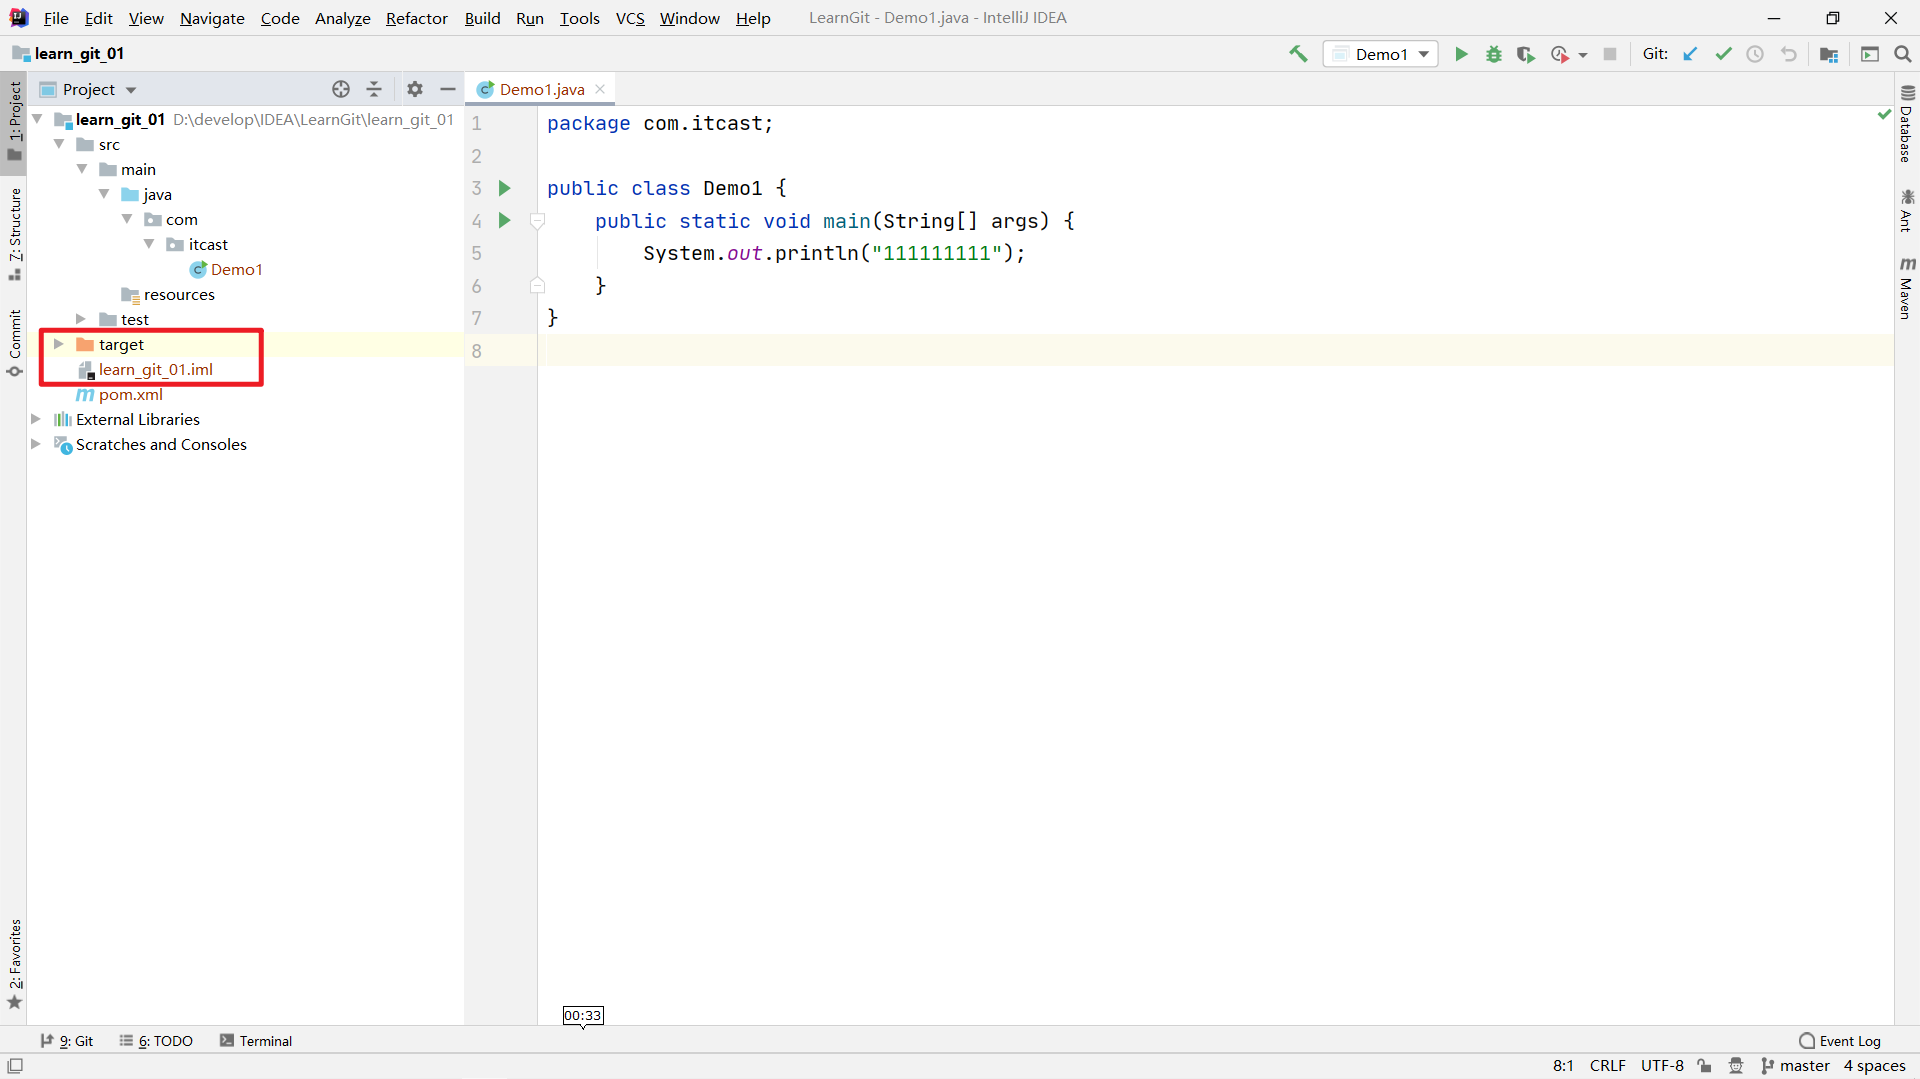Start debugging with the bug icon
Viewport: 1920px width, 1079px height.
tap(1494, 54)
